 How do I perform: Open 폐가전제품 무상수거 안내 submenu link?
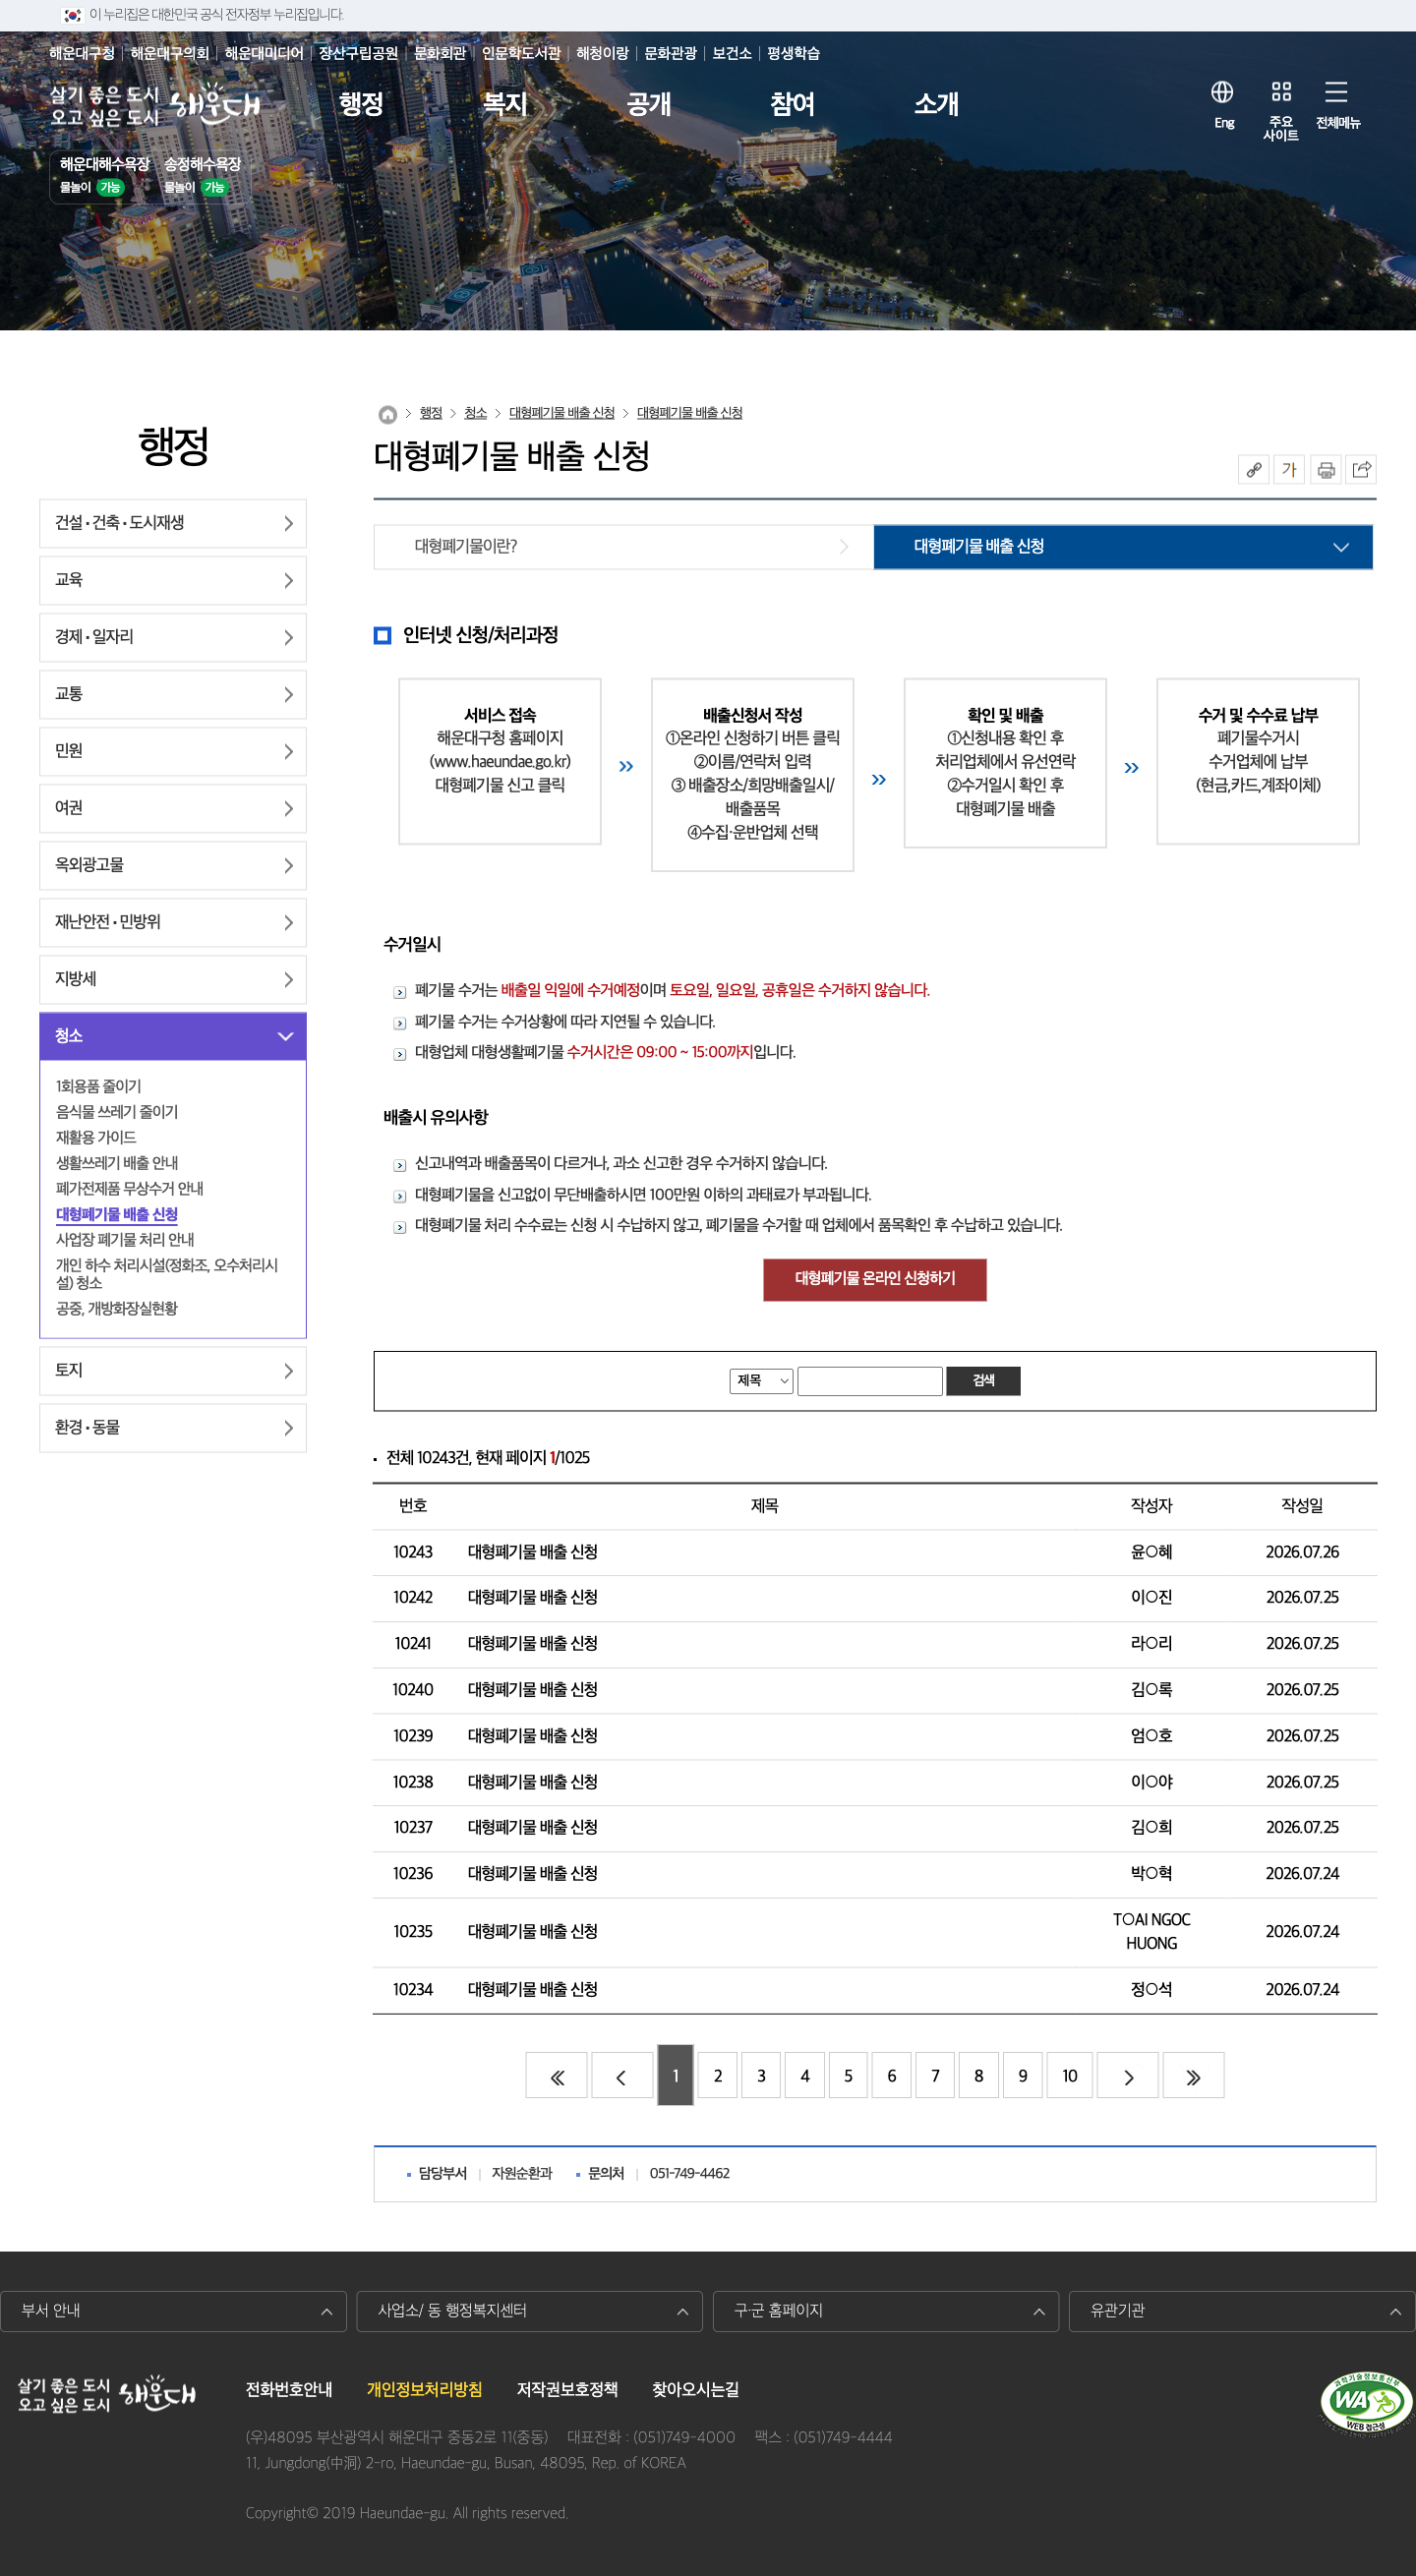(x=129, y=1189)
